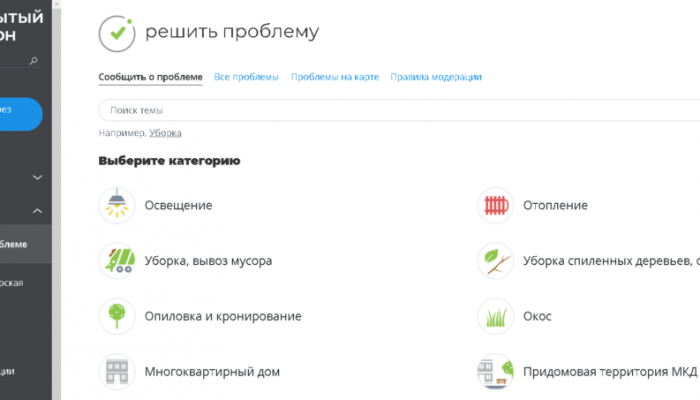Open the Уборка спиленных деревьев branch icon
700x400 pixels.
pos(495,261)
